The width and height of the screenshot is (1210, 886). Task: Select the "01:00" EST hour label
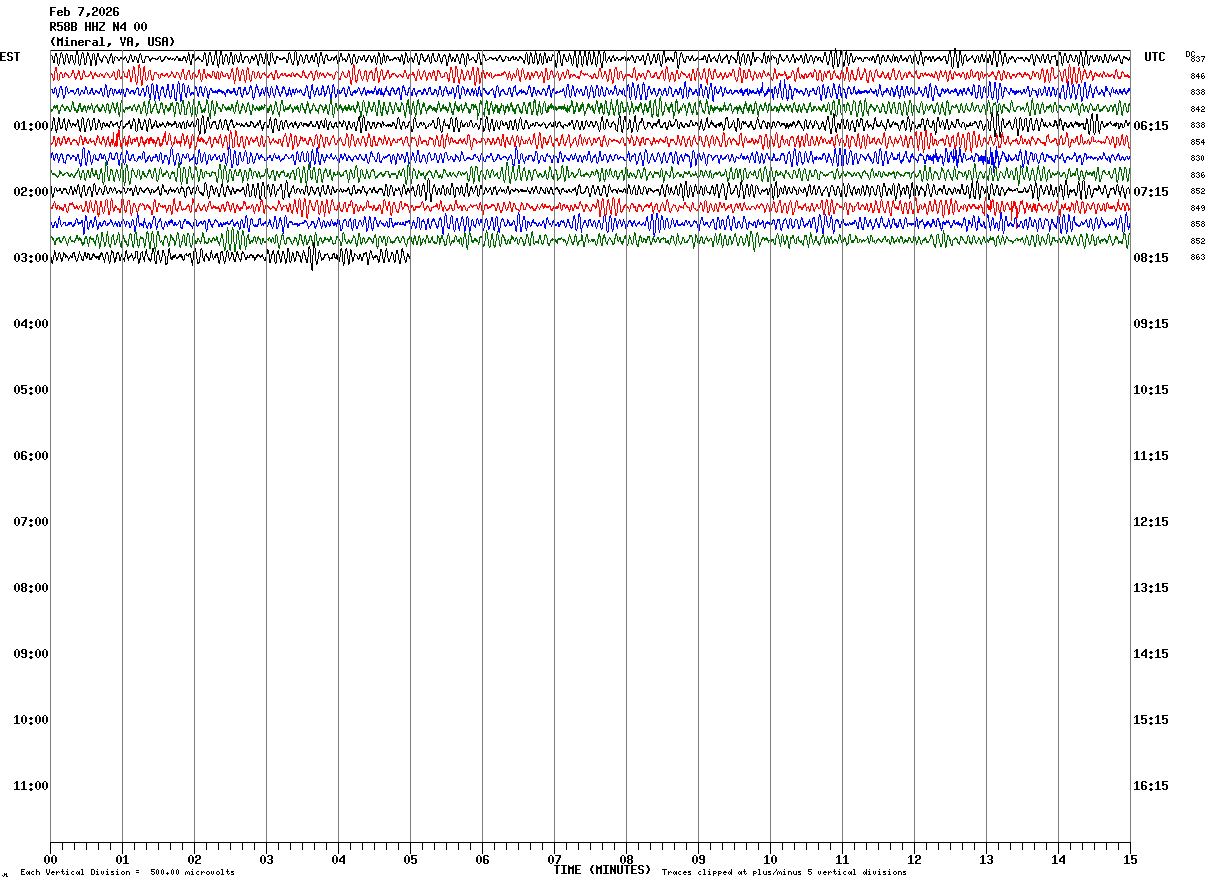(x=31, y=126)
